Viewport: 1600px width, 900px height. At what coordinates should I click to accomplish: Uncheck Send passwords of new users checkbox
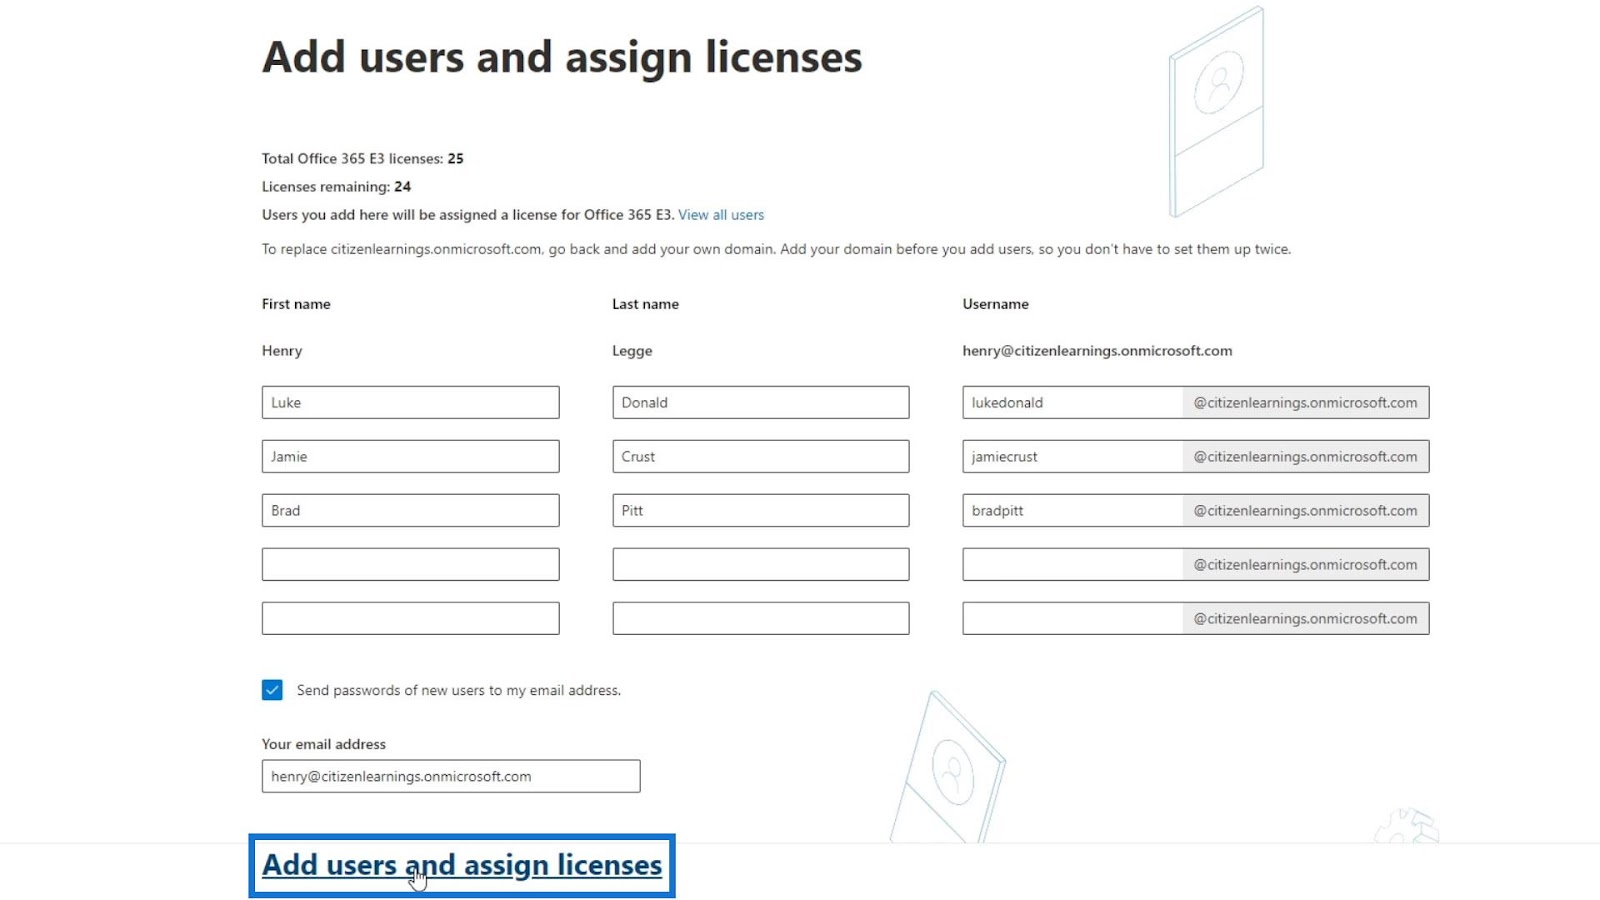tap(272, 690)
